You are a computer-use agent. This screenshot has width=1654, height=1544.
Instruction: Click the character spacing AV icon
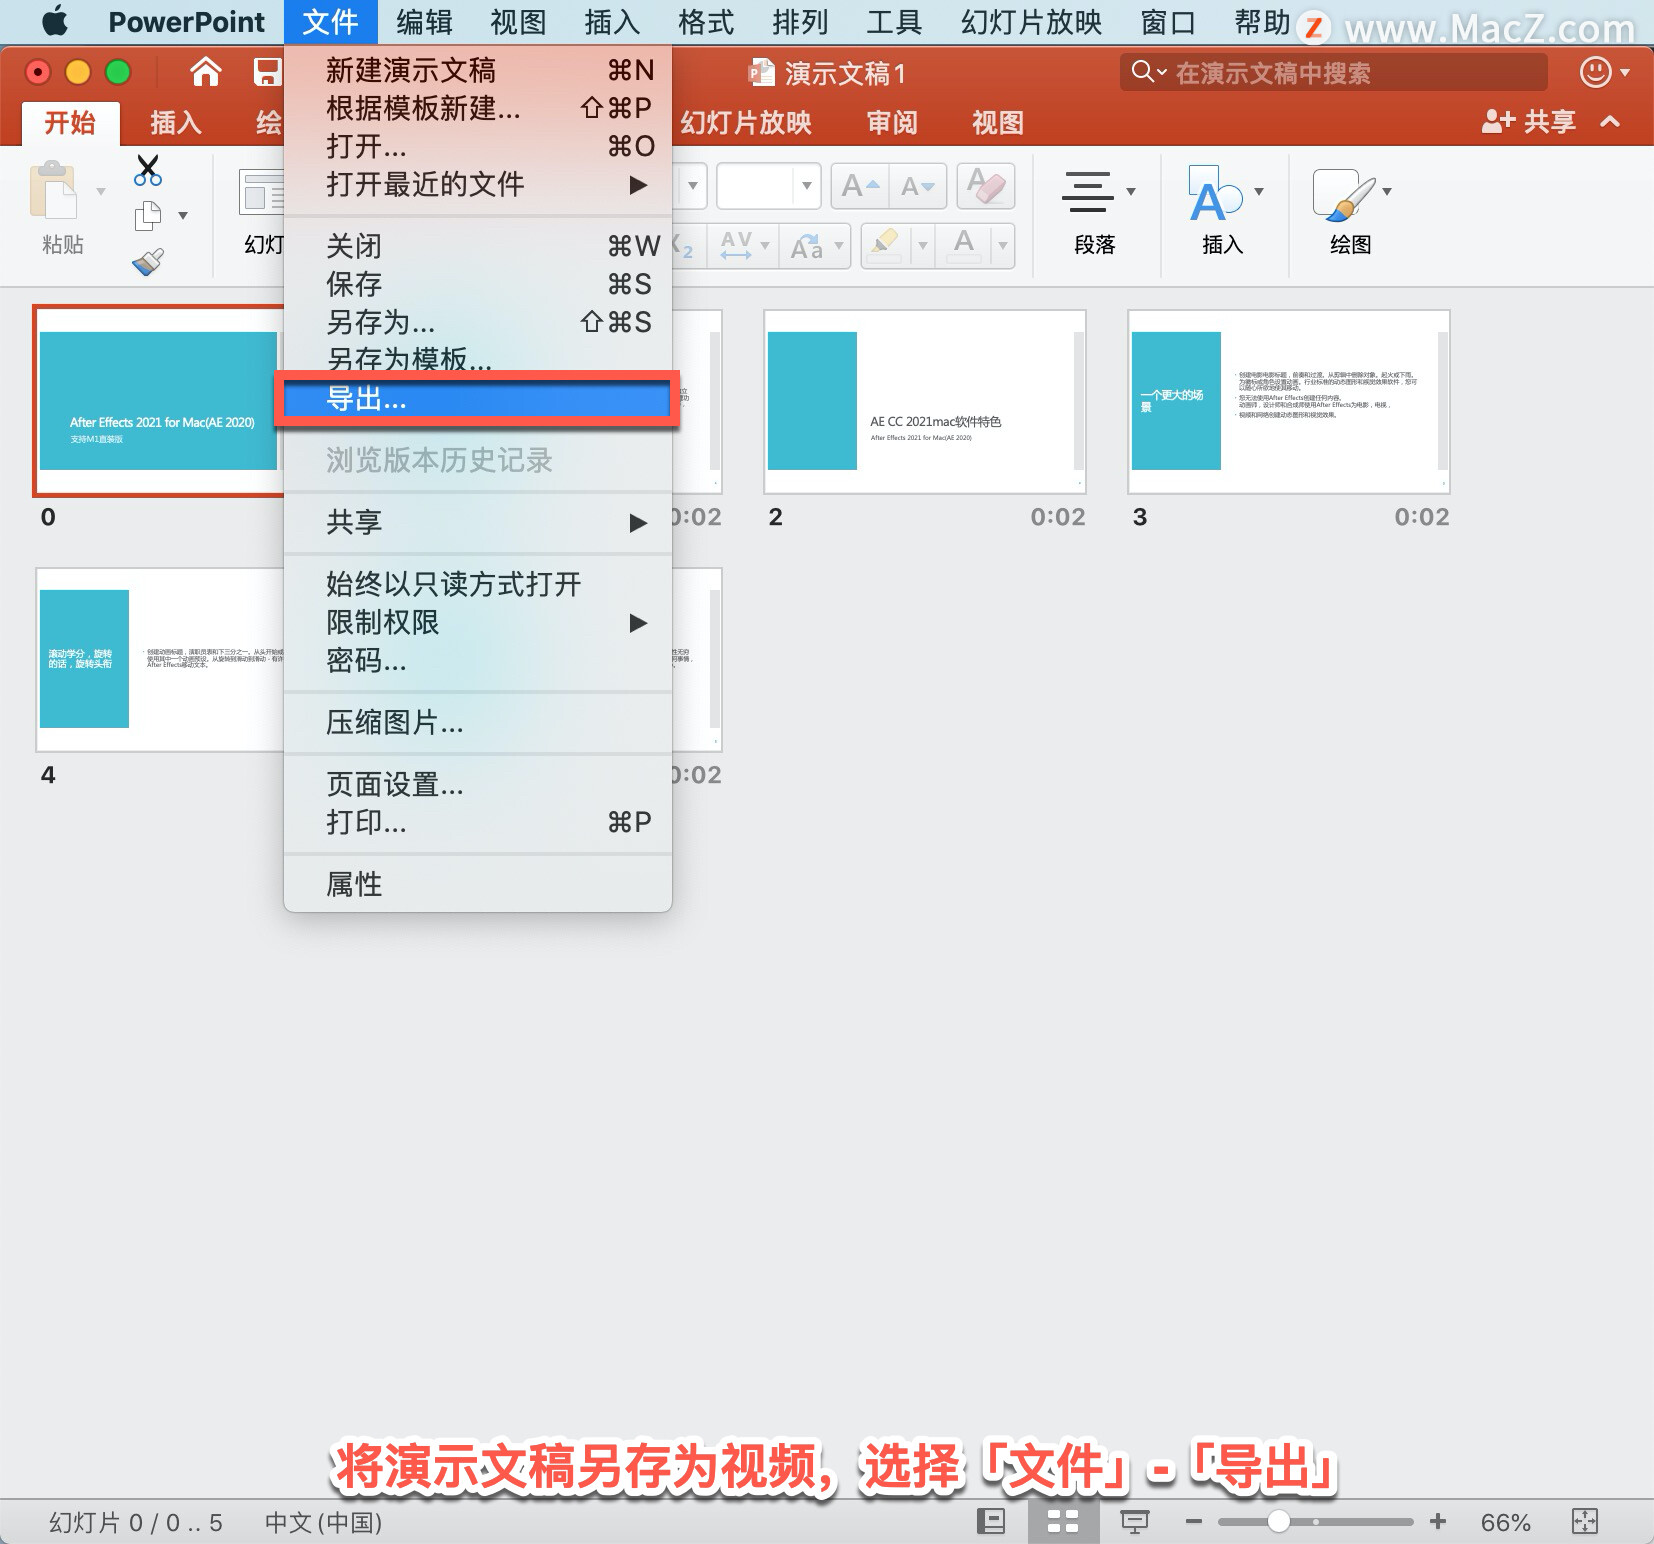click(x=736, y=245)
